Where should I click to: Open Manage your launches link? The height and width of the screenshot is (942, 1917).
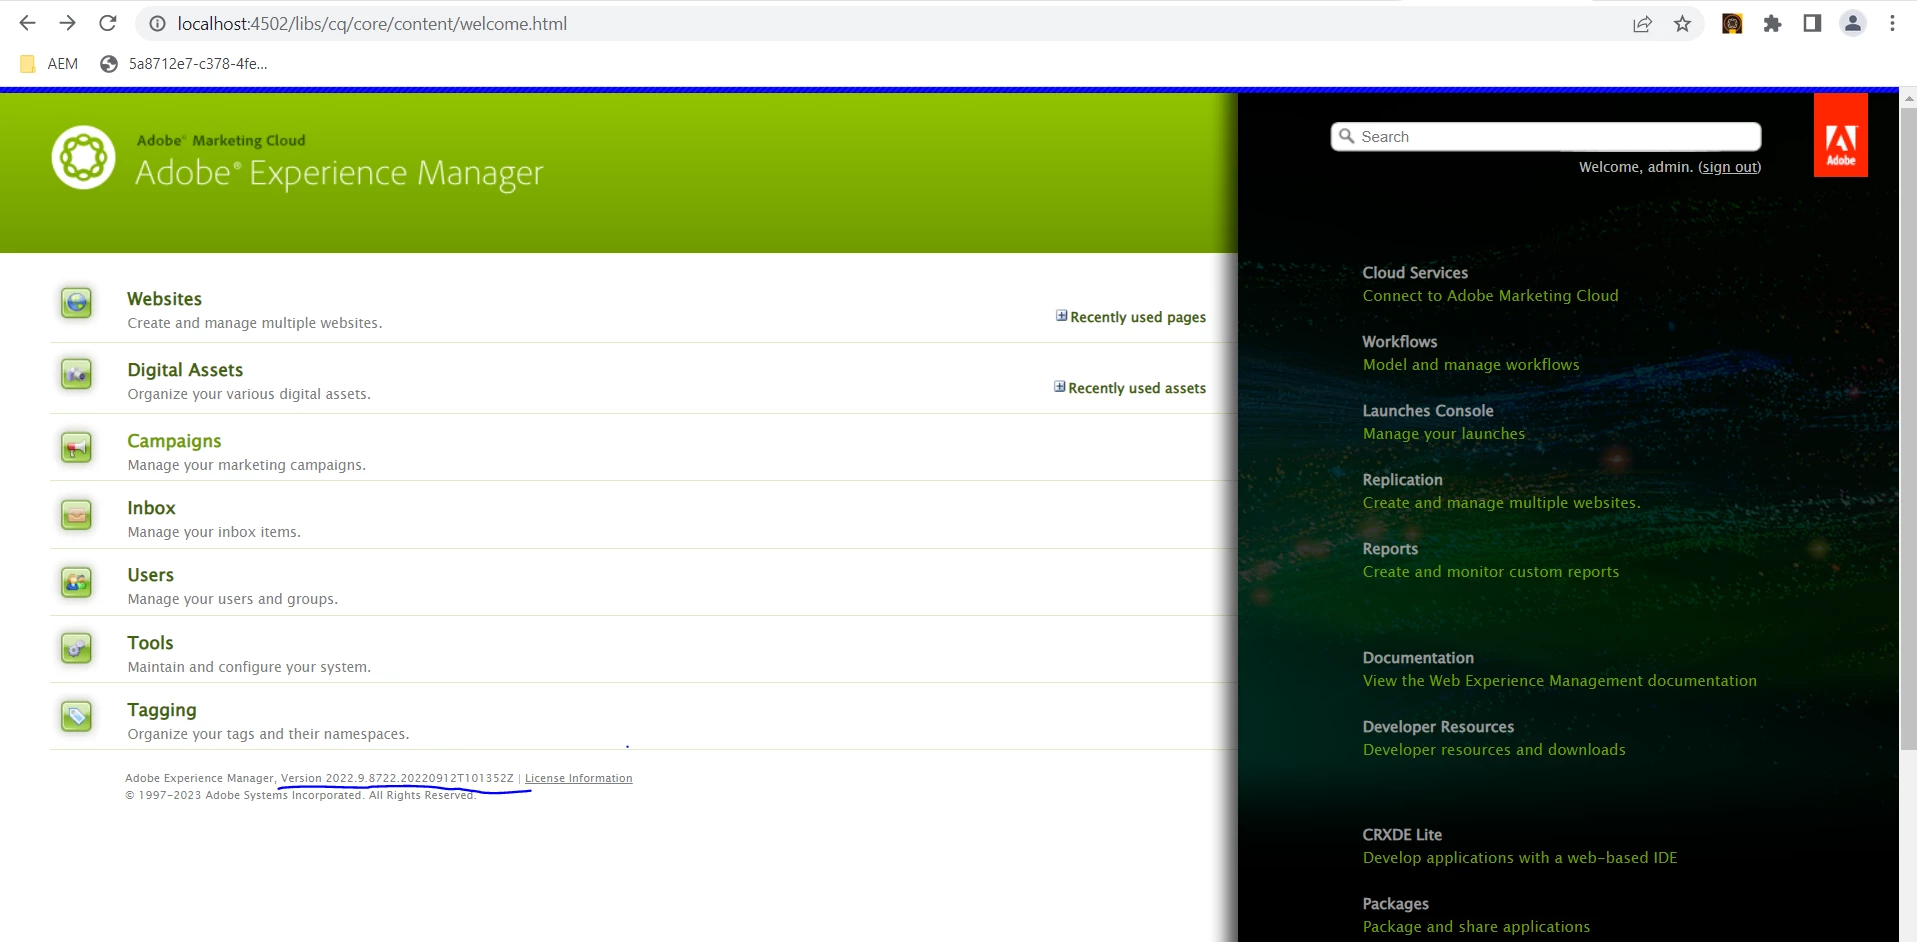pos(1444,434)
